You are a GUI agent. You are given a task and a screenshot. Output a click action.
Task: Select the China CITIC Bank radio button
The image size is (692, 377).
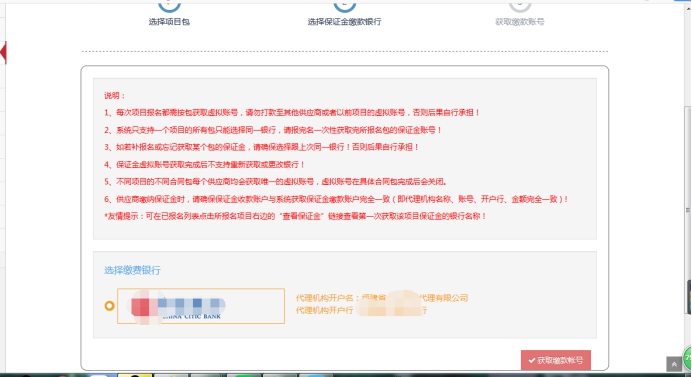(109, 305)
